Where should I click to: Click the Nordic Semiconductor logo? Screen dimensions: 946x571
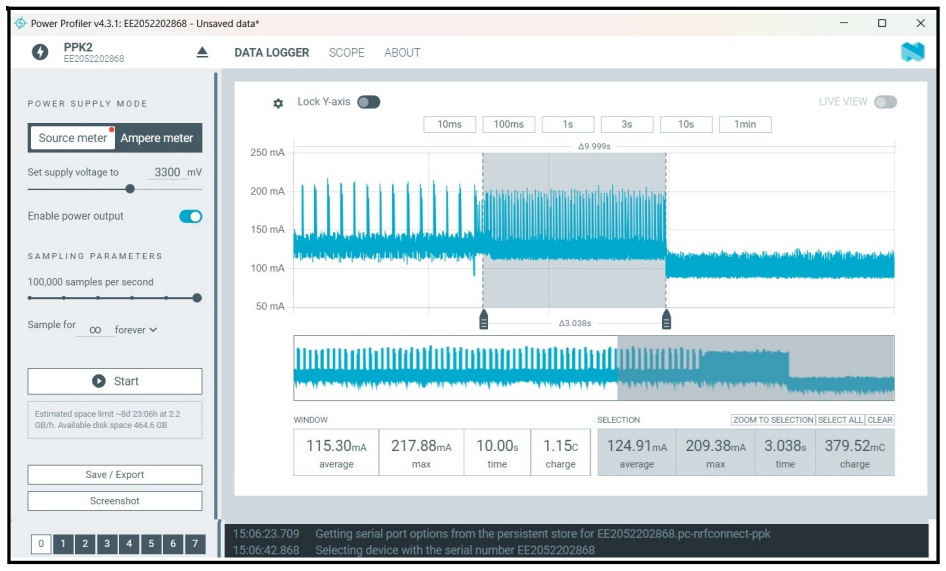coord(912,52)
